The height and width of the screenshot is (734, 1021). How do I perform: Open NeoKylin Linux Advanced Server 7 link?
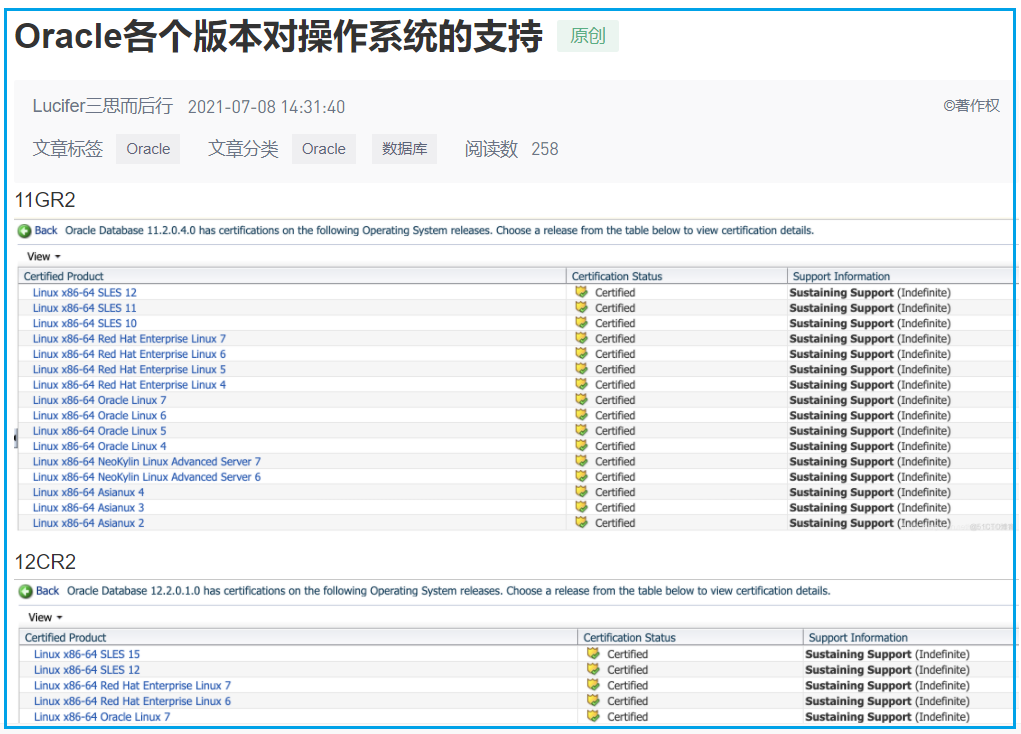(x=147, y=462)
